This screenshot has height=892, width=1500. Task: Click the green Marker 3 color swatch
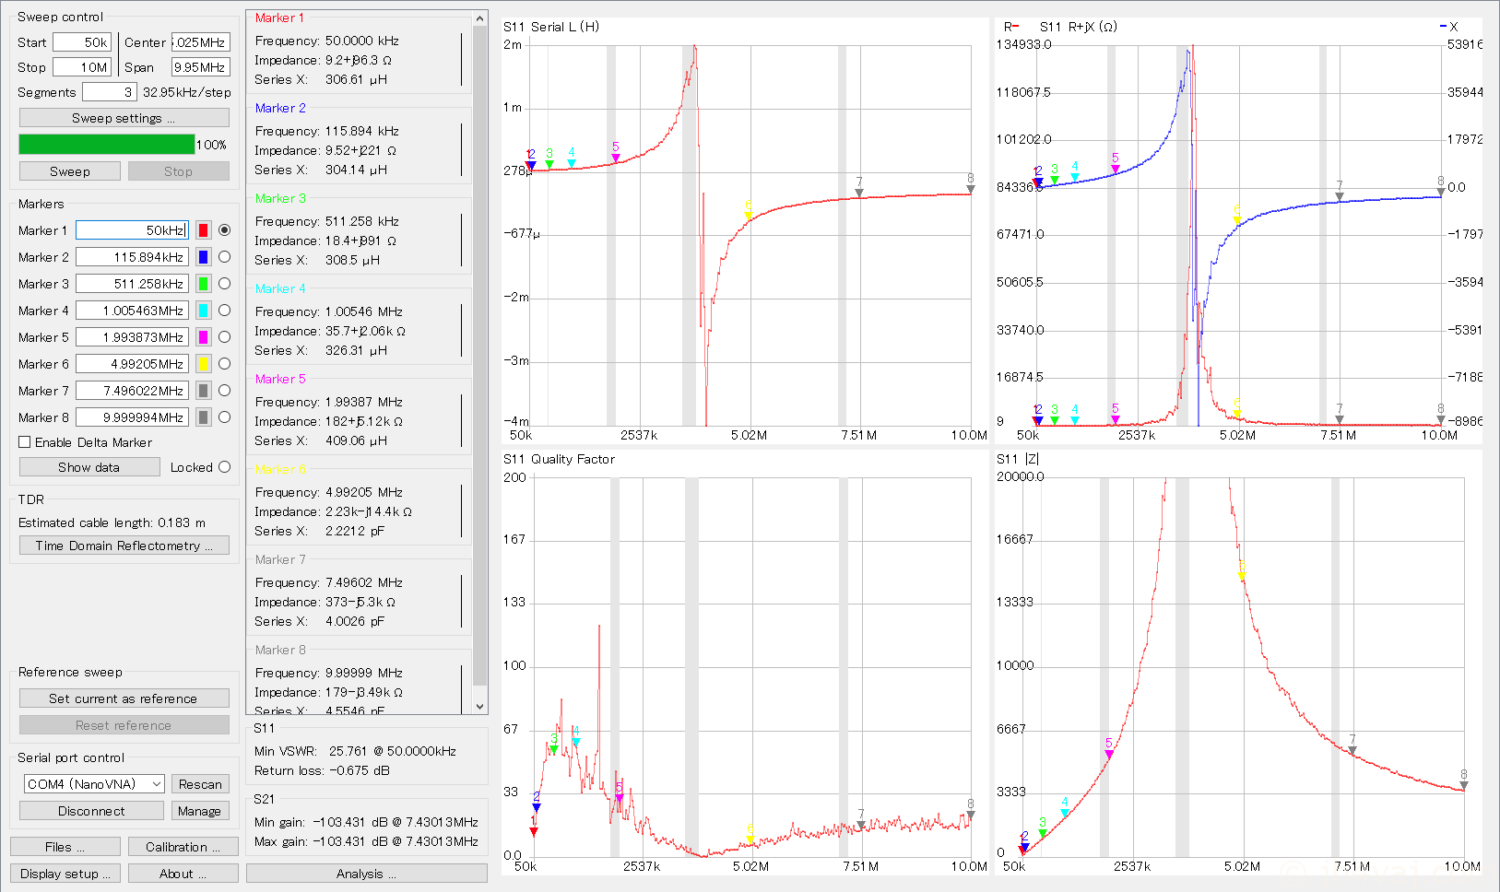coord(203,284)
